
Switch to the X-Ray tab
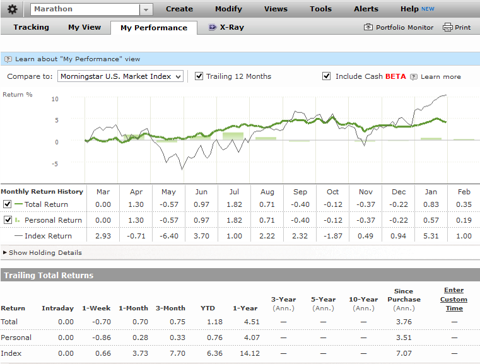click(x=232, y=27)
